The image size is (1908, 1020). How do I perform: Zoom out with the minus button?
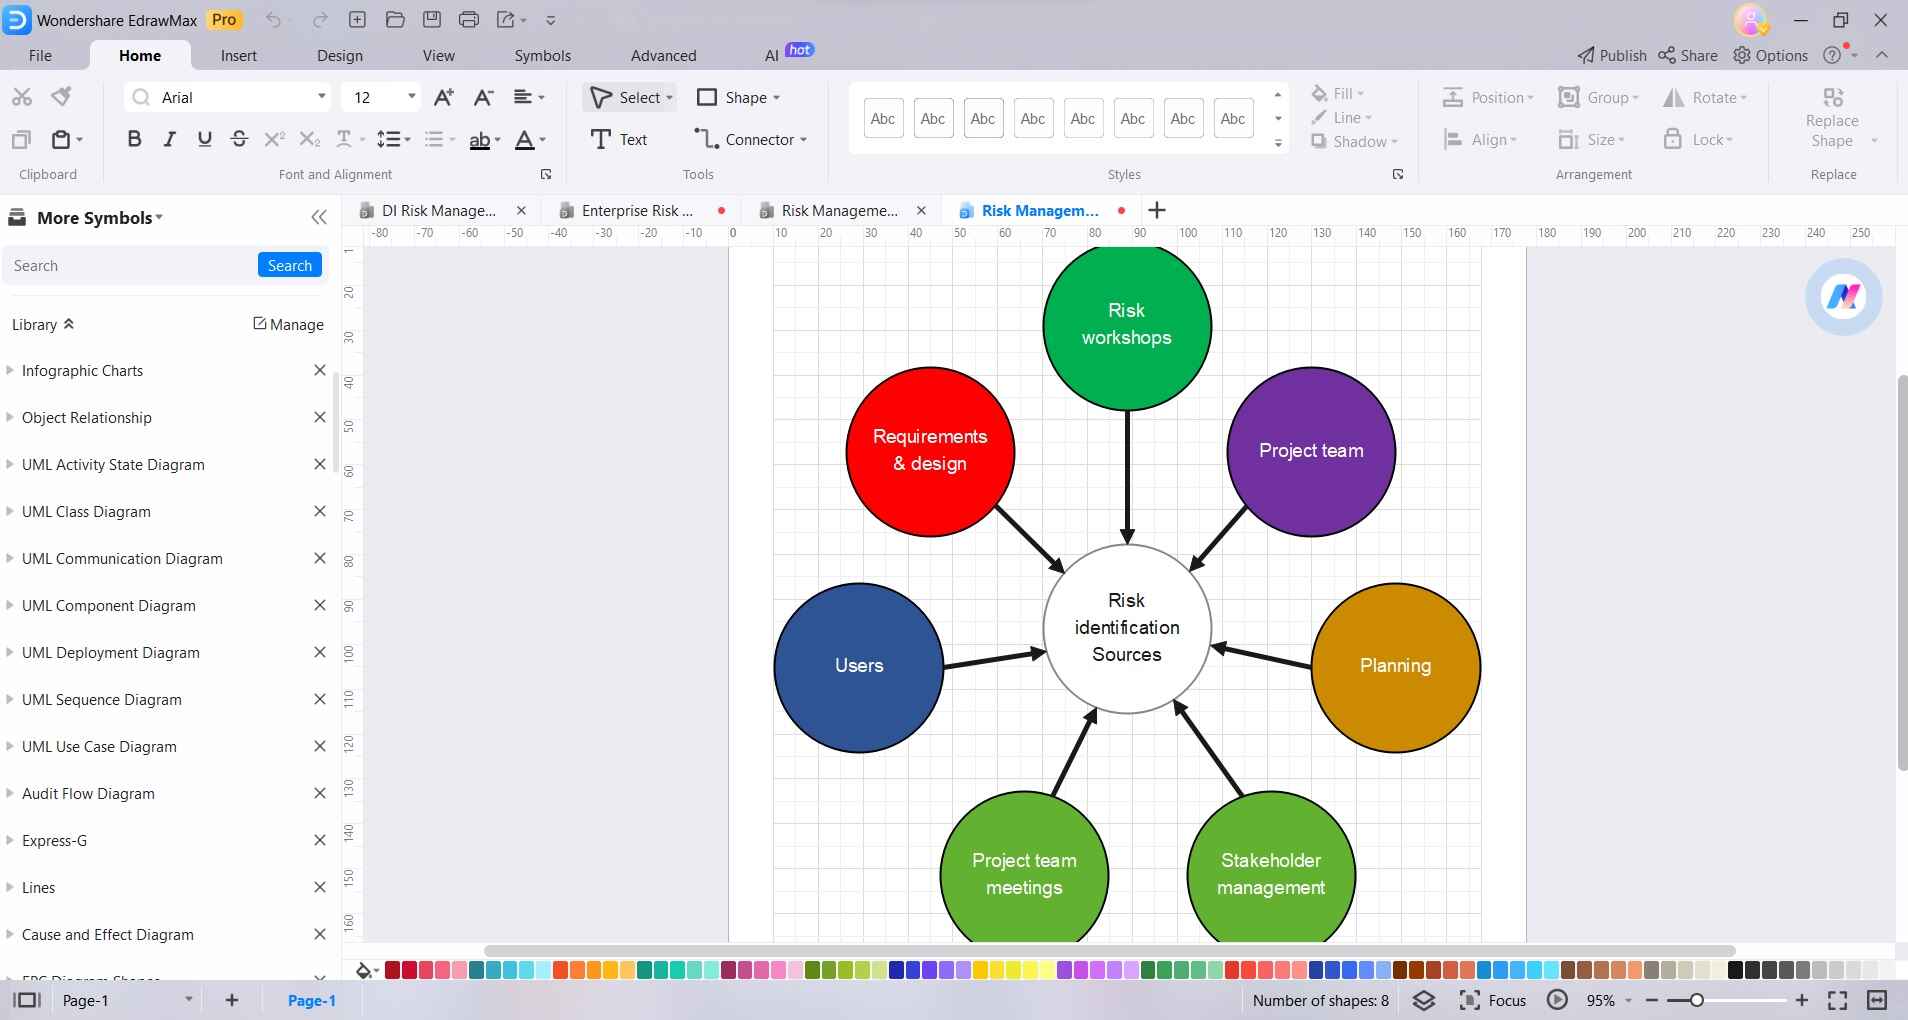(1652, 1000)
